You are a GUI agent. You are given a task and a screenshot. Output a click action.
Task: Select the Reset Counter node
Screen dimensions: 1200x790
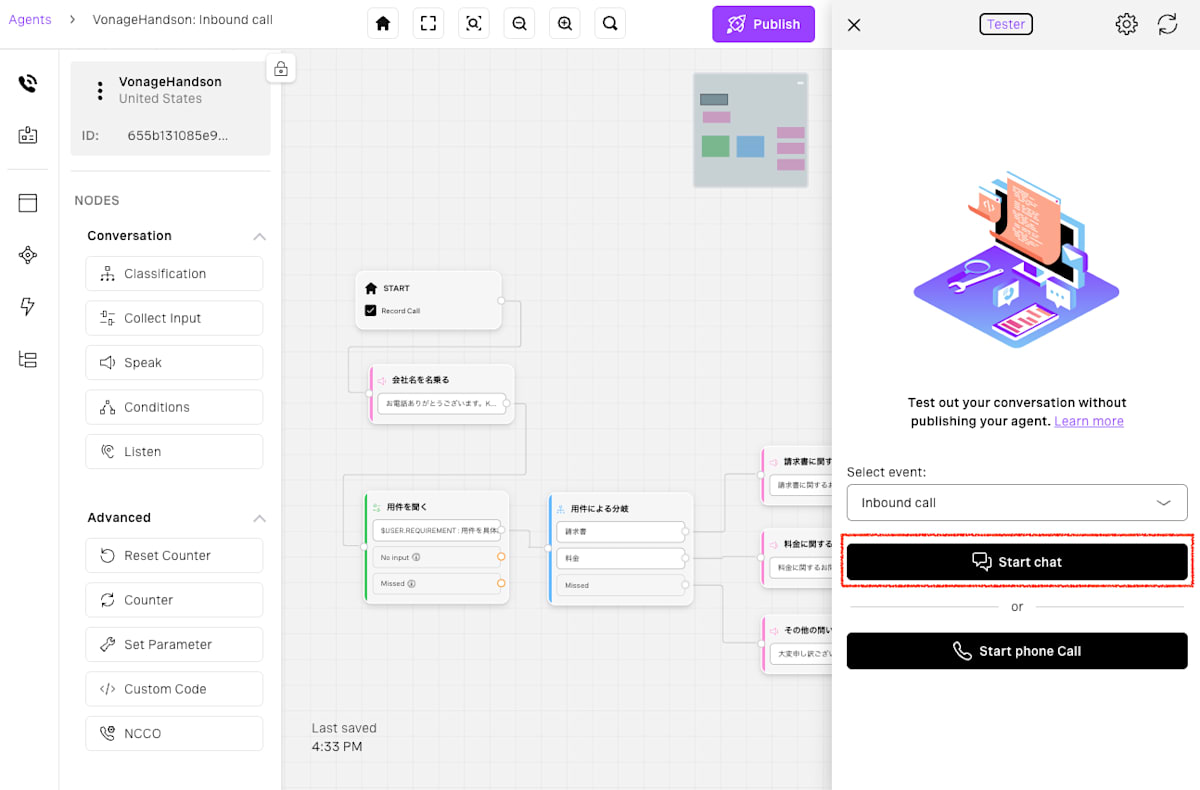tap(174, 556)
